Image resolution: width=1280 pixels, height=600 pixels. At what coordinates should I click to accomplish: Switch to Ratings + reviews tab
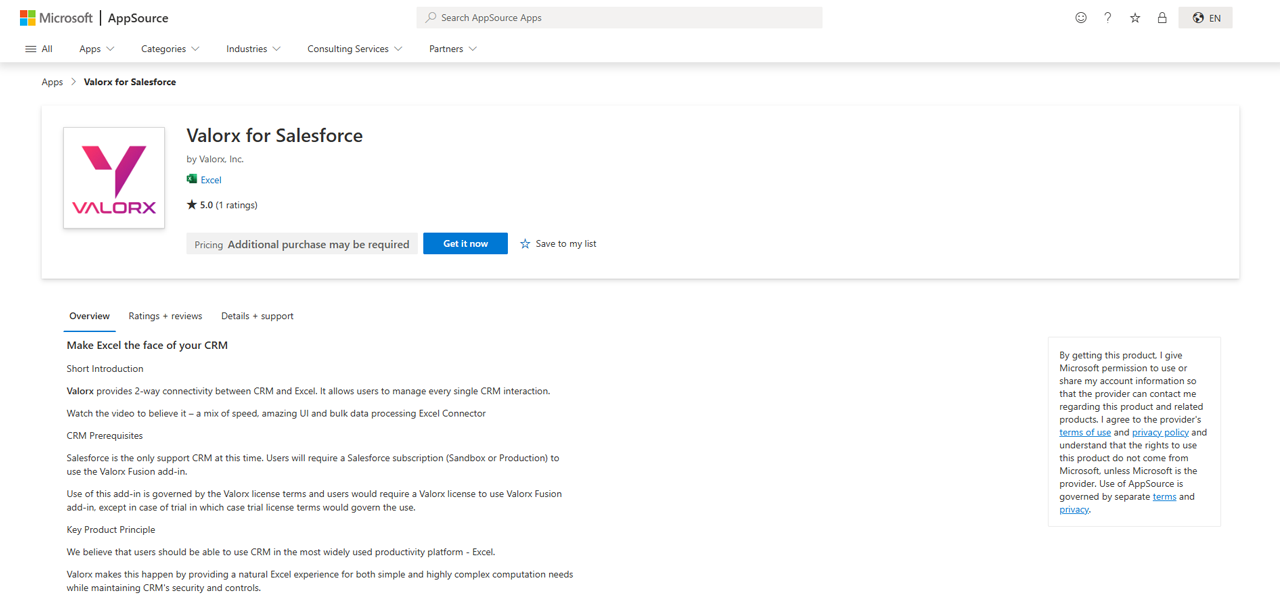(165, 316)
